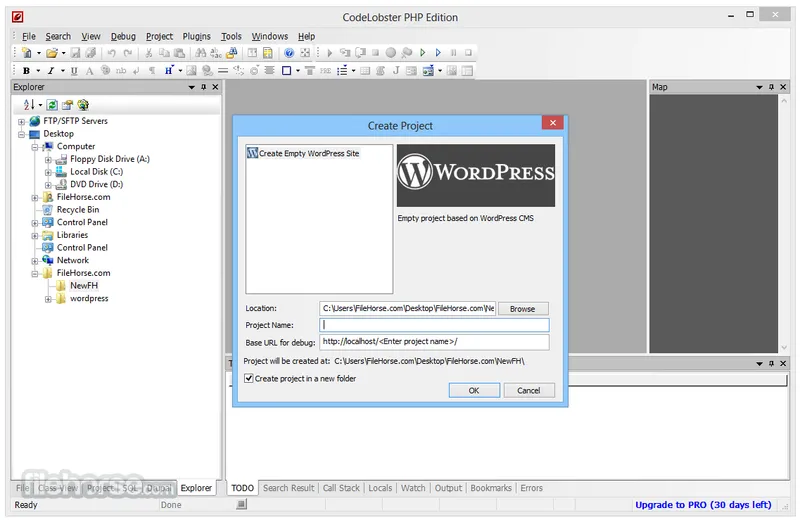This screenshot has height=520, width=800.
Task: Expand the Local Disk (C:) node
Action: click(48, 172)
